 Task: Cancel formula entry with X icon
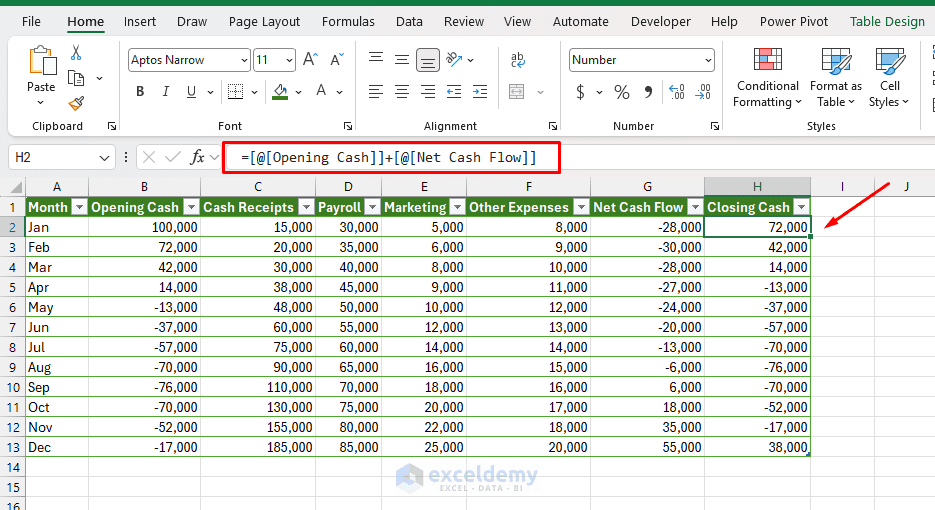pyautogui.click(x=149, y=157)
